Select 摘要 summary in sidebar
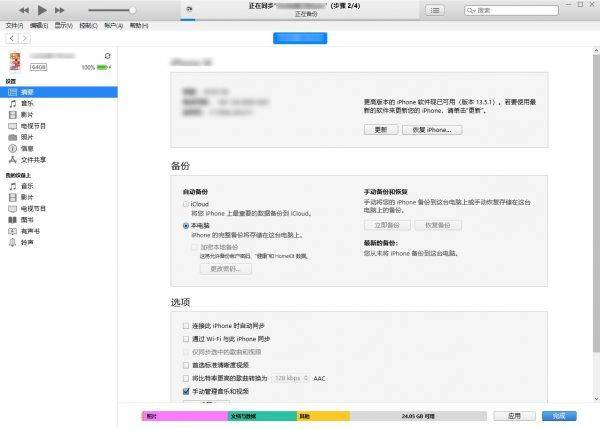The image size is (600, 429). point(59,92)
